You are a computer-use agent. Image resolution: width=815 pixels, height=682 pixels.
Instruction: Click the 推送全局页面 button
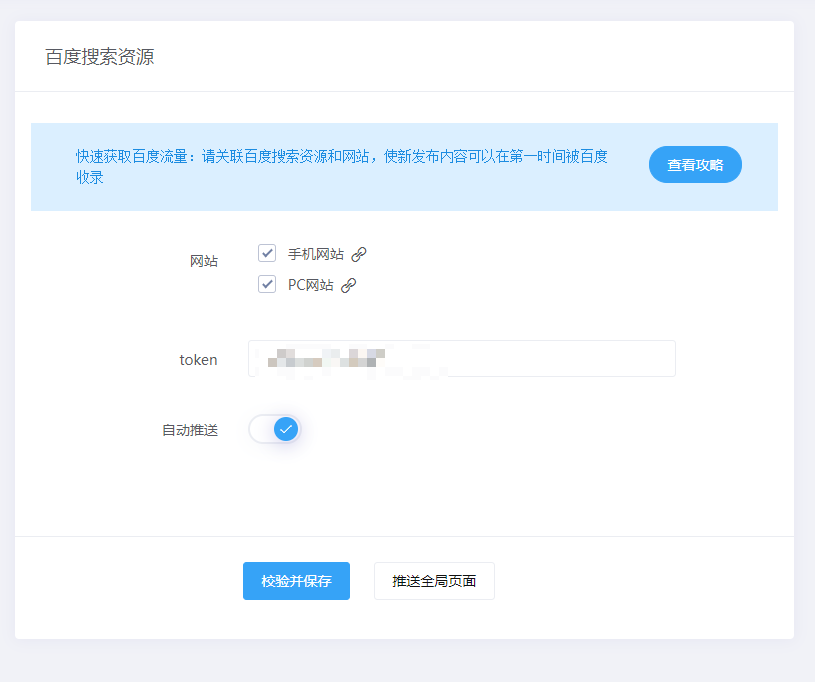(x=434, y=581)
